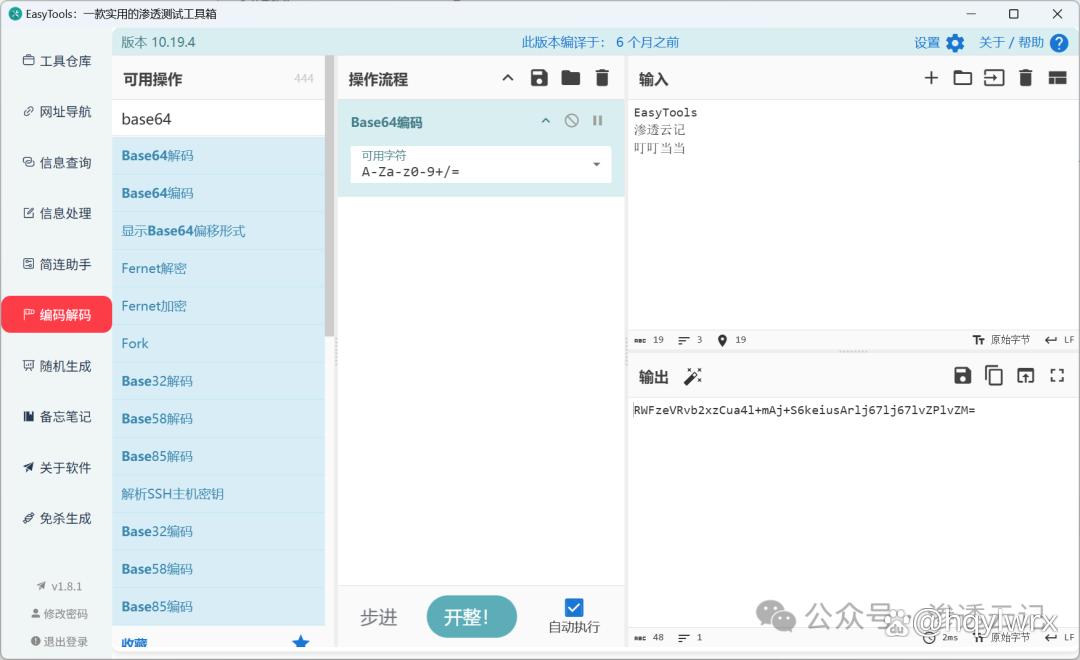
Task: Toggle the 自动执行 checkbox
Action: [574, 607]
